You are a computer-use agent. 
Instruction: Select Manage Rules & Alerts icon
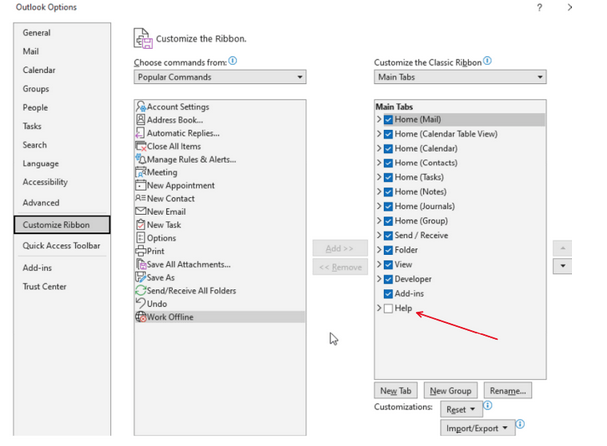pos(141,159)
